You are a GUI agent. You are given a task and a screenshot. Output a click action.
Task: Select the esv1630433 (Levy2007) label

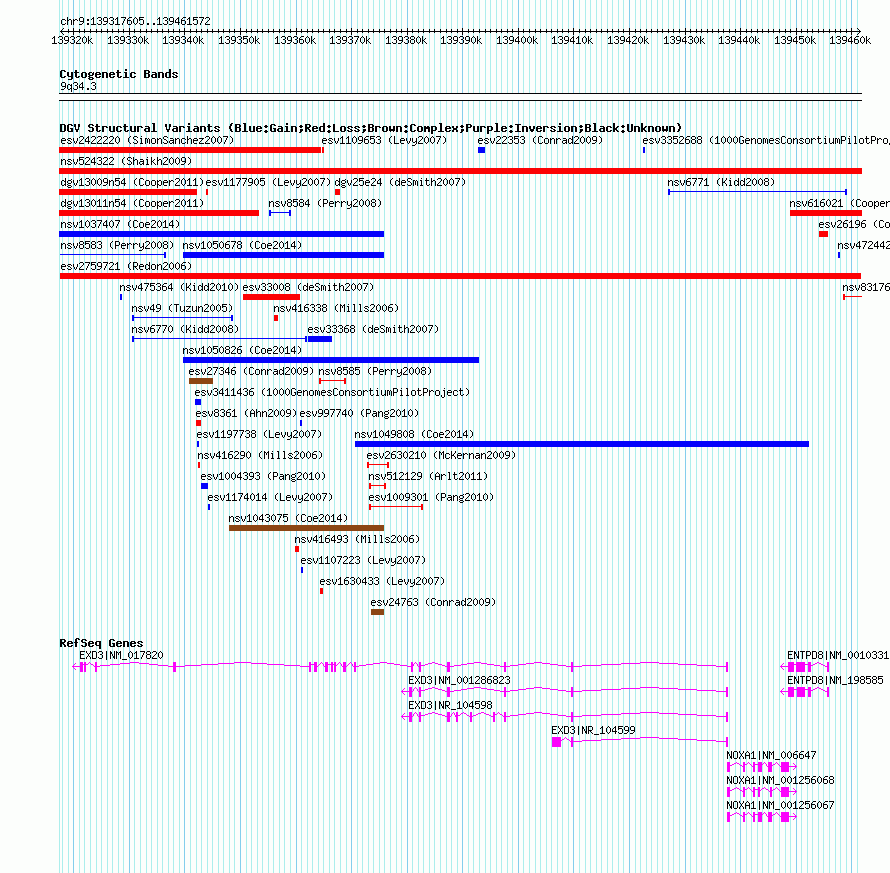click(x=382, y=581)
